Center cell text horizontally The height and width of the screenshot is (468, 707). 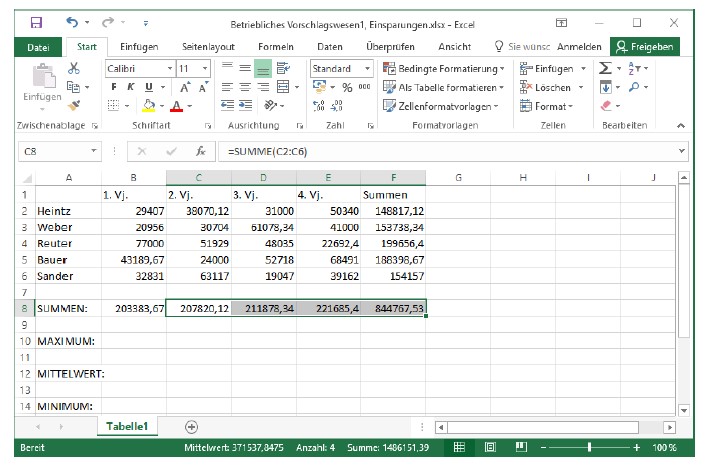pos(245,87)
